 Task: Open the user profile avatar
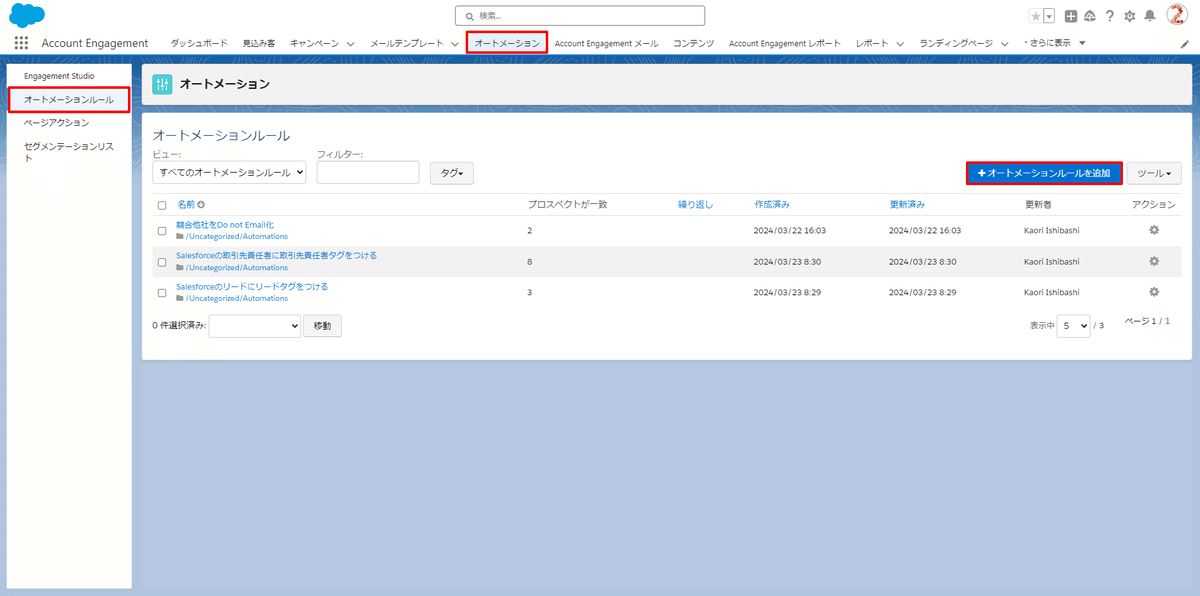(1177, 15)
